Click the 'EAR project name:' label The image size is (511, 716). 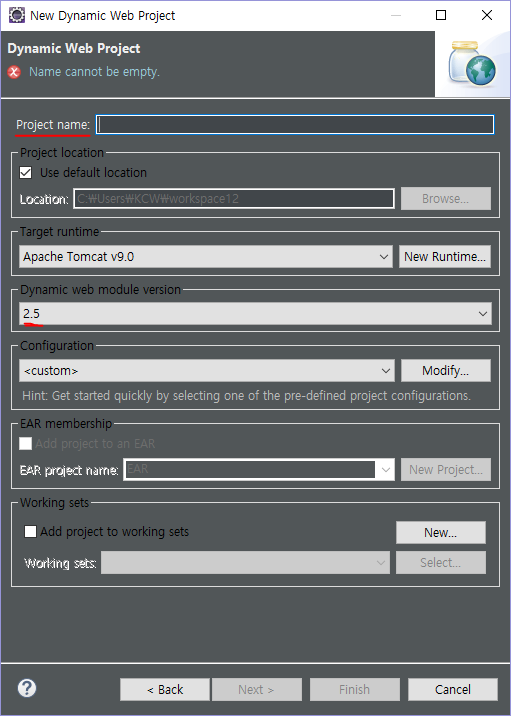[x=69, y=470]
